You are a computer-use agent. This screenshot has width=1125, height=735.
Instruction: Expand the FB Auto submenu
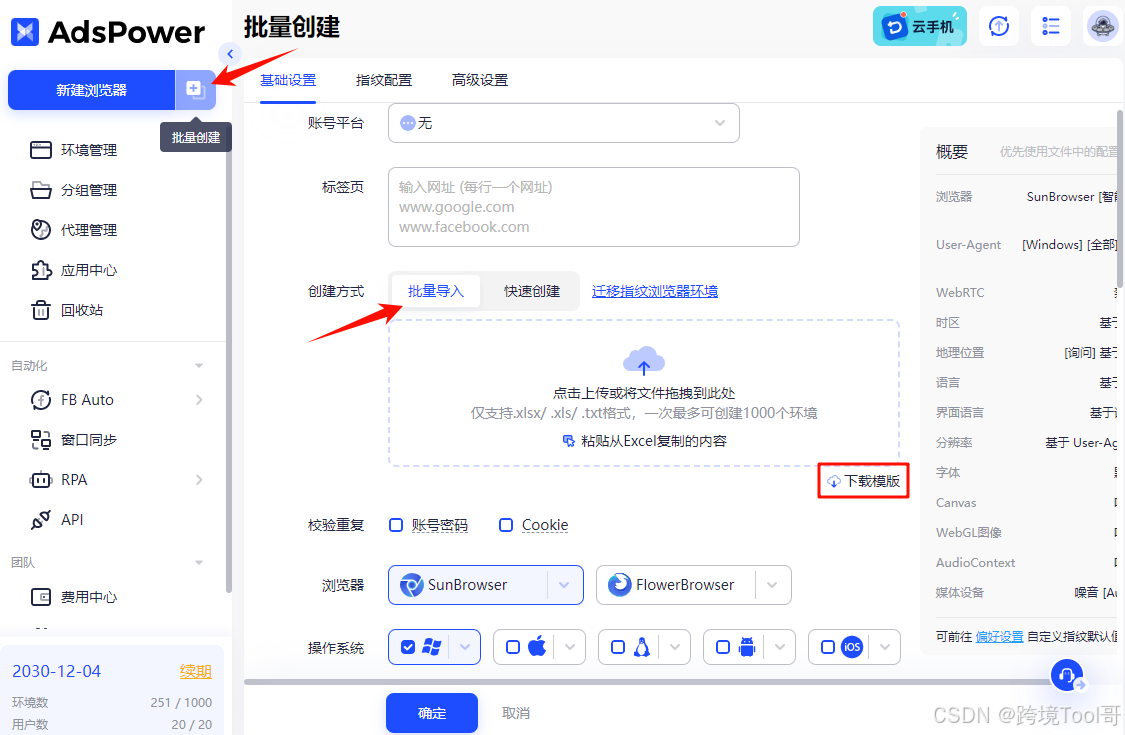[x=199, y=400]
